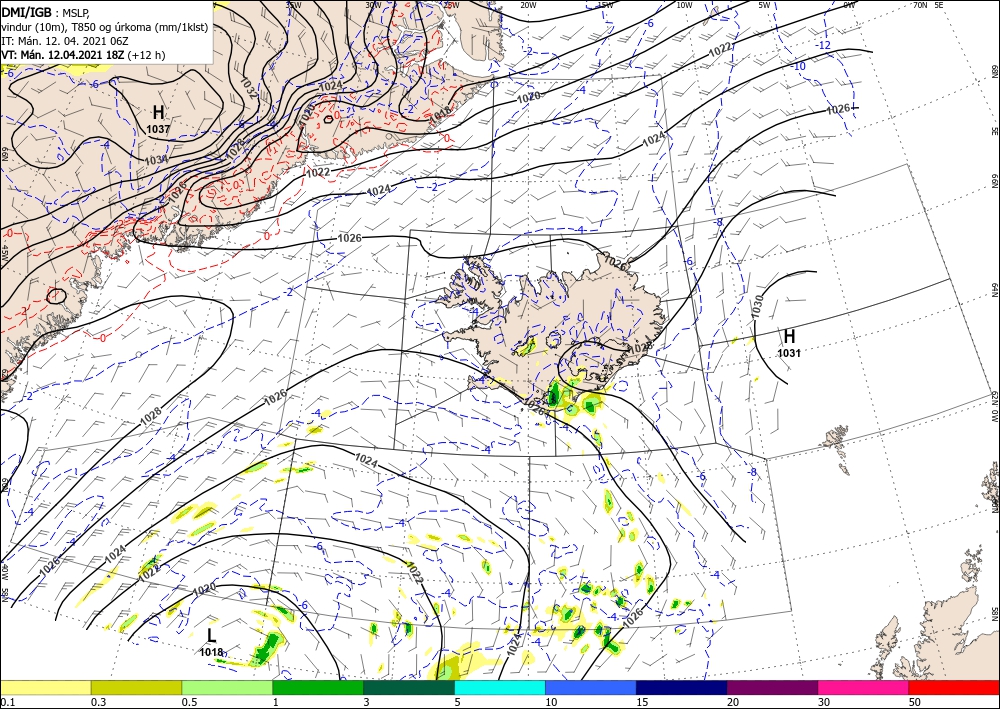
Task: Click the low pressure L symbol above 1018
Action: [x=212, y=635]
